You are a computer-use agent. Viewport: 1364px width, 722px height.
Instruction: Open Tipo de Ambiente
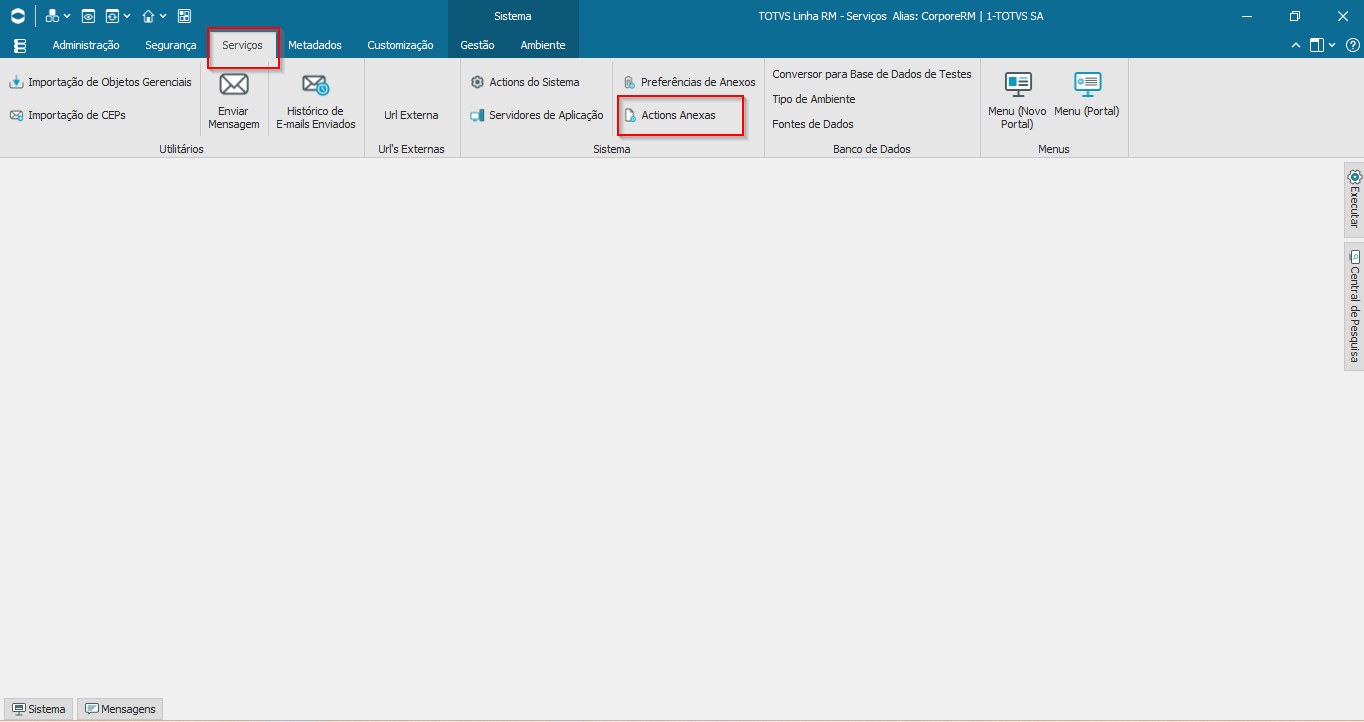coord(814,99)
